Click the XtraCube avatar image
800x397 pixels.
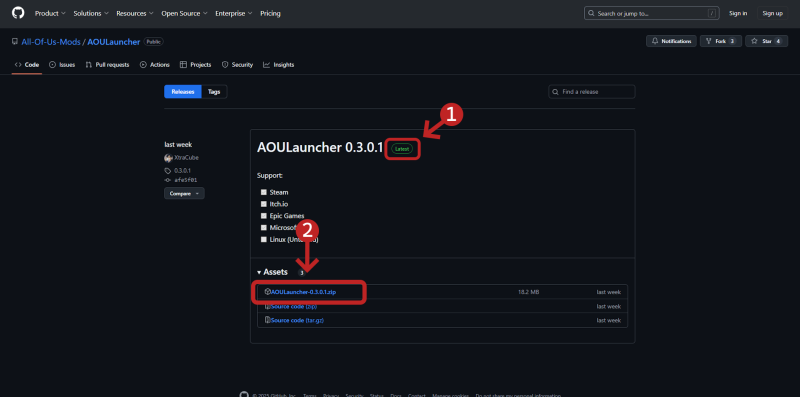tap(168, 158)
